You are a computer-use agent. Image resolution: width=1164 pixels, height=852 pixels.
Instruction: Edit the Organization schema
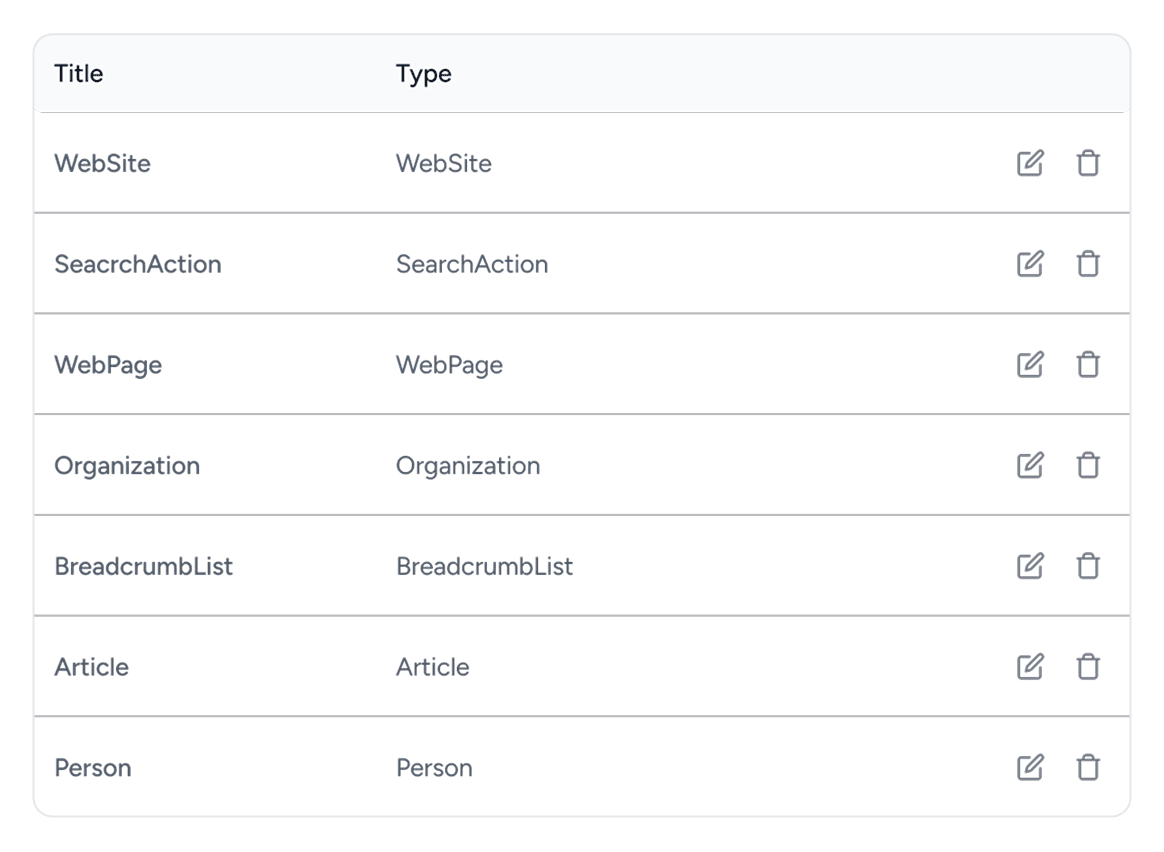pyautogui.click(x=1030, y=465)
